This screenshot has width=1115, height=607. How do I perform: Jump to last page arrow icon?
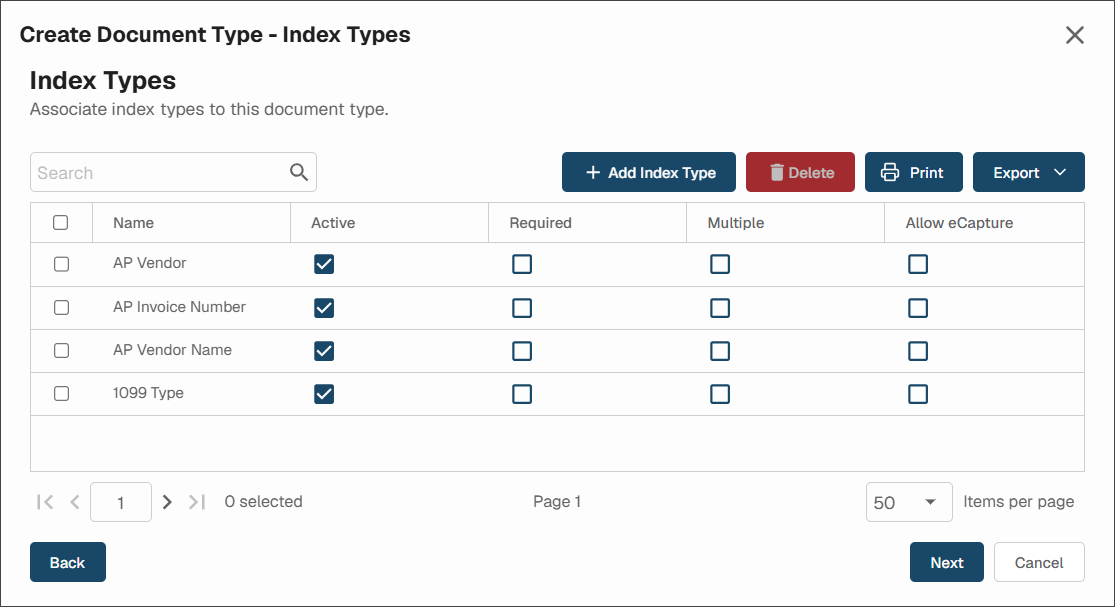click(x=197, y=502)
